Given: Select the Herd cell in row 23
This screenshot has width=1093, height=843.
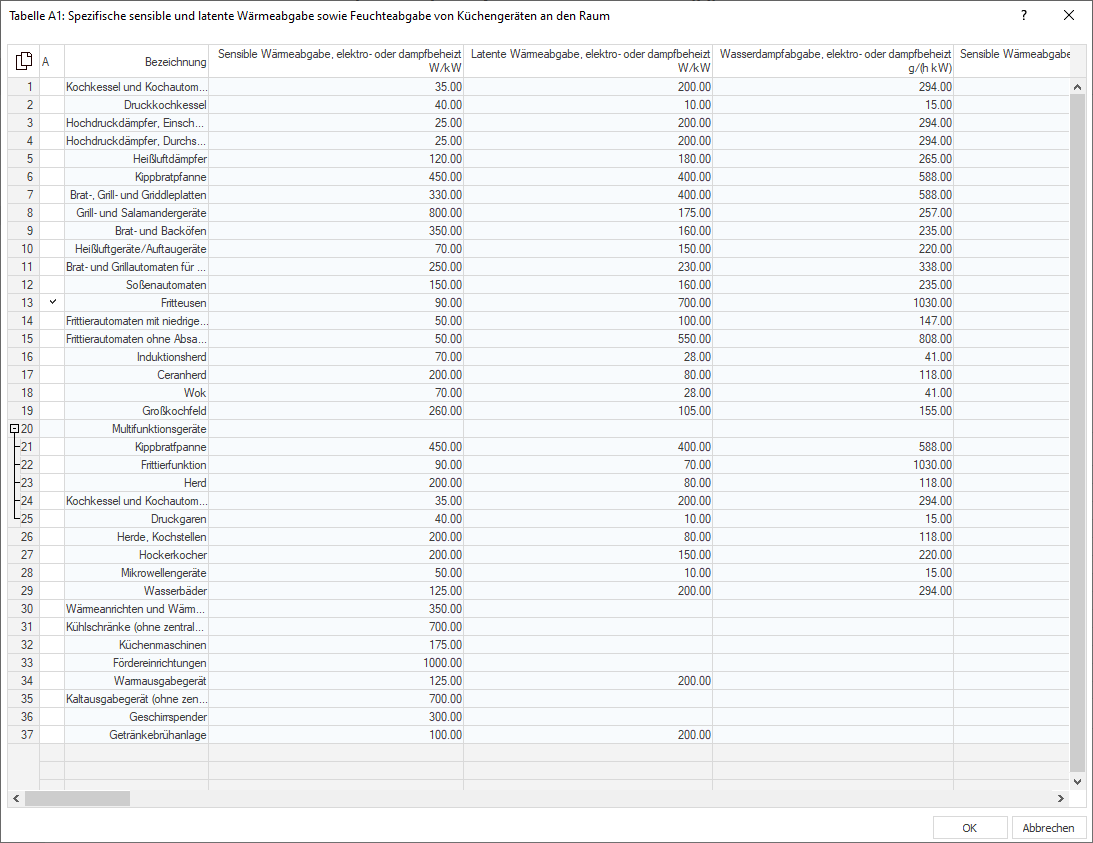Looking at the screenshot, I should (137, 483).
